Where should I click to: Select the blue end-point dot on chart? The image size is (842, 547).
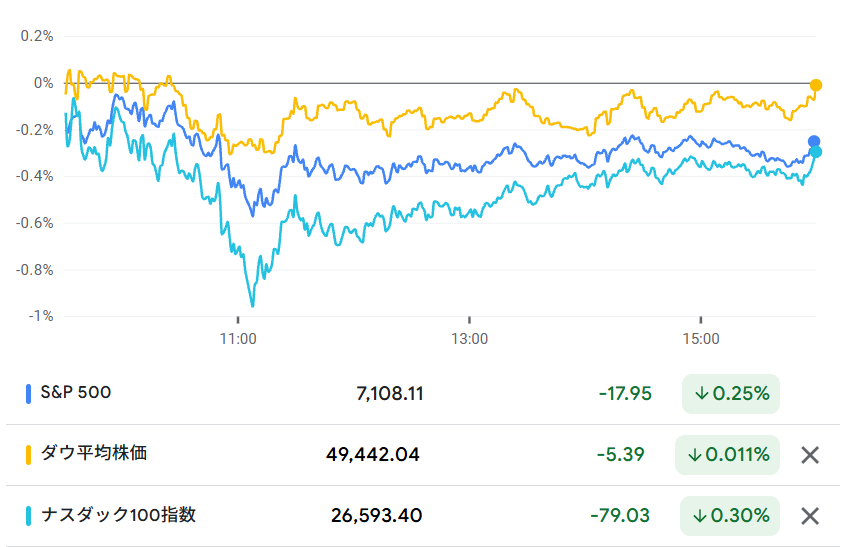pyautogui.click(x=814, y=141)
